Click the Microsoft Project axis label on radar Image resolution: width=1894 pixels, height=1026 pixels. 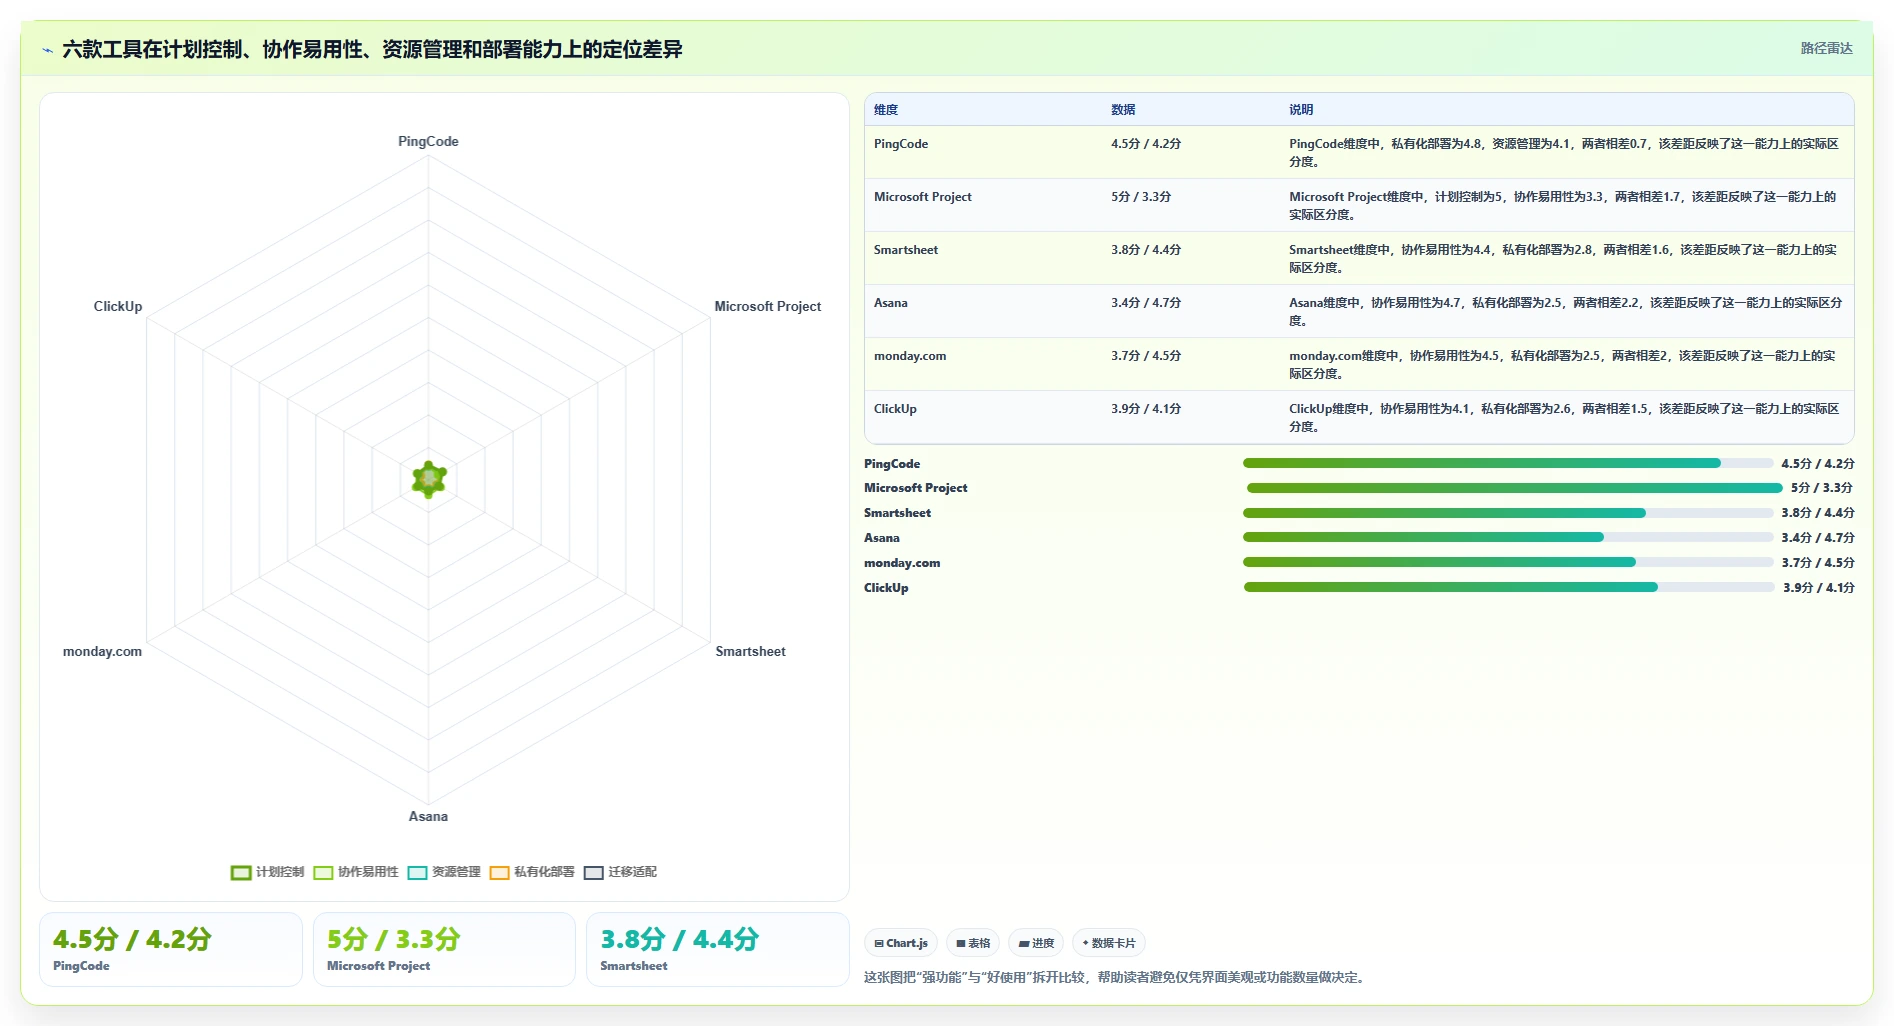(x=767, y=306)
